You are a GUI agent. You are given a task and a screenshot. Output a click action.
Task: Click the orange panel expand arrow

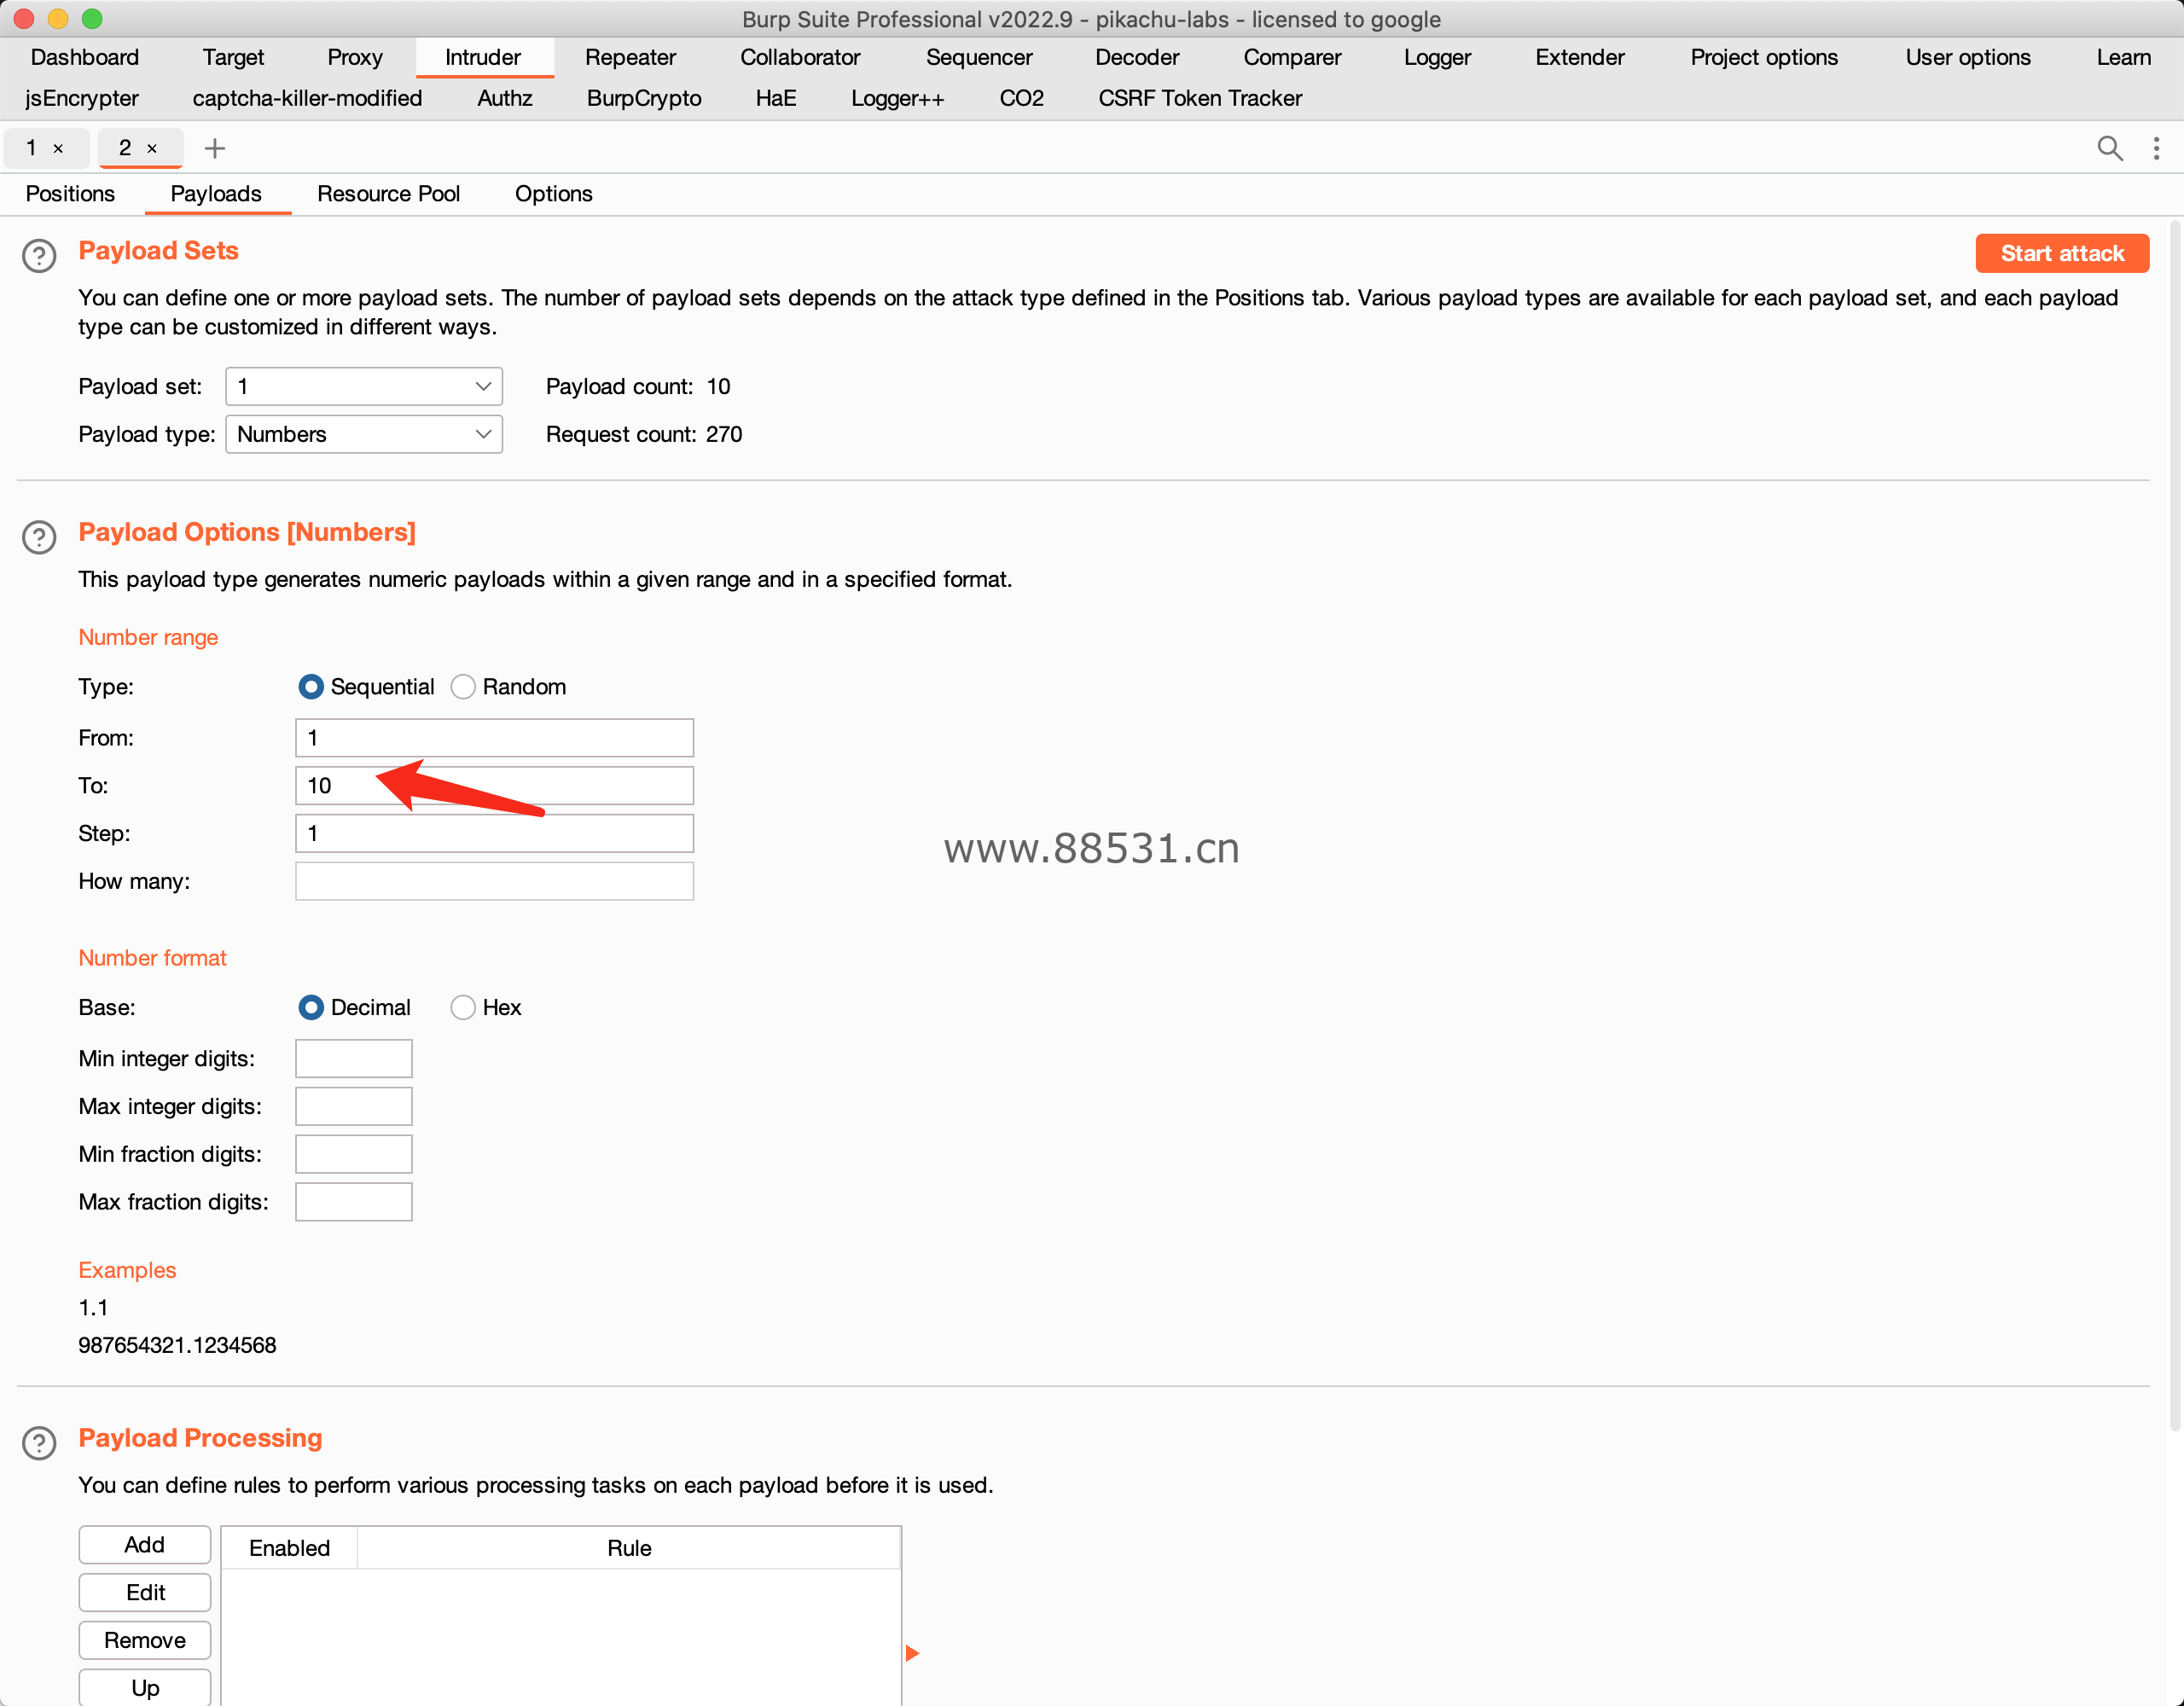(912, 1653)
